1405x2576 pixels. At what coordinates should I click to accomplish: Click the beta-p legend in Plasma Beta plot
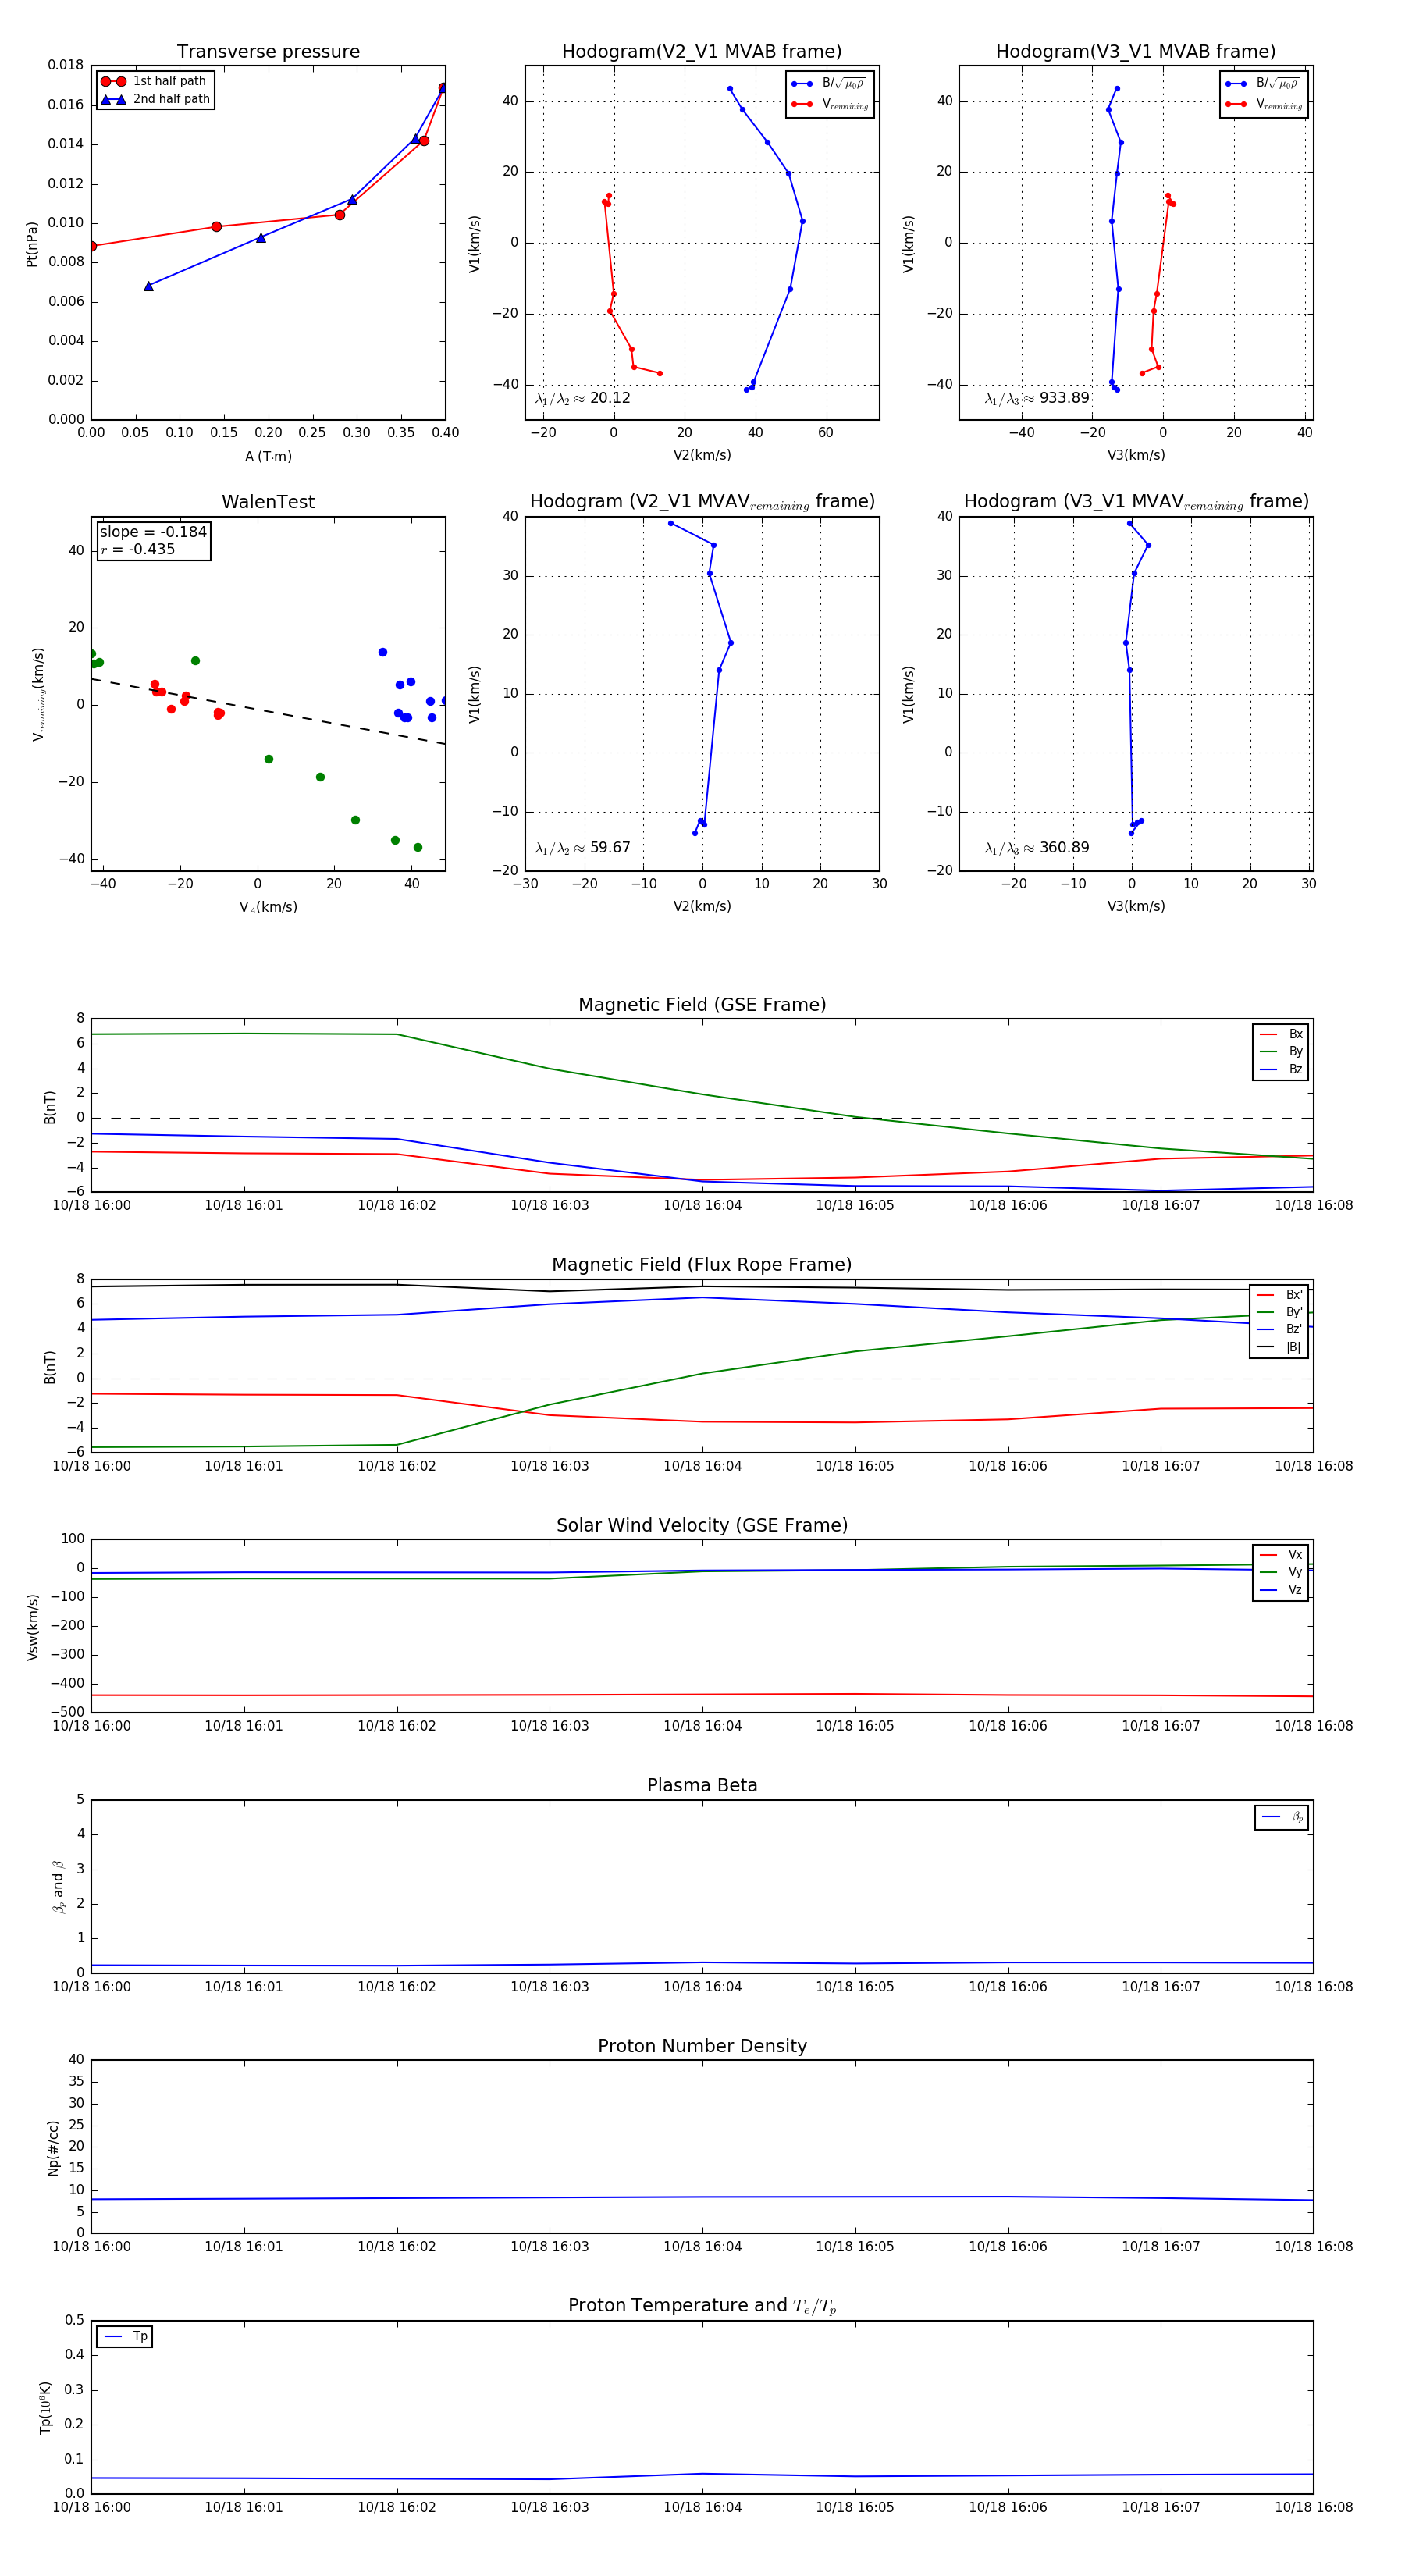click(1282, 1817)
